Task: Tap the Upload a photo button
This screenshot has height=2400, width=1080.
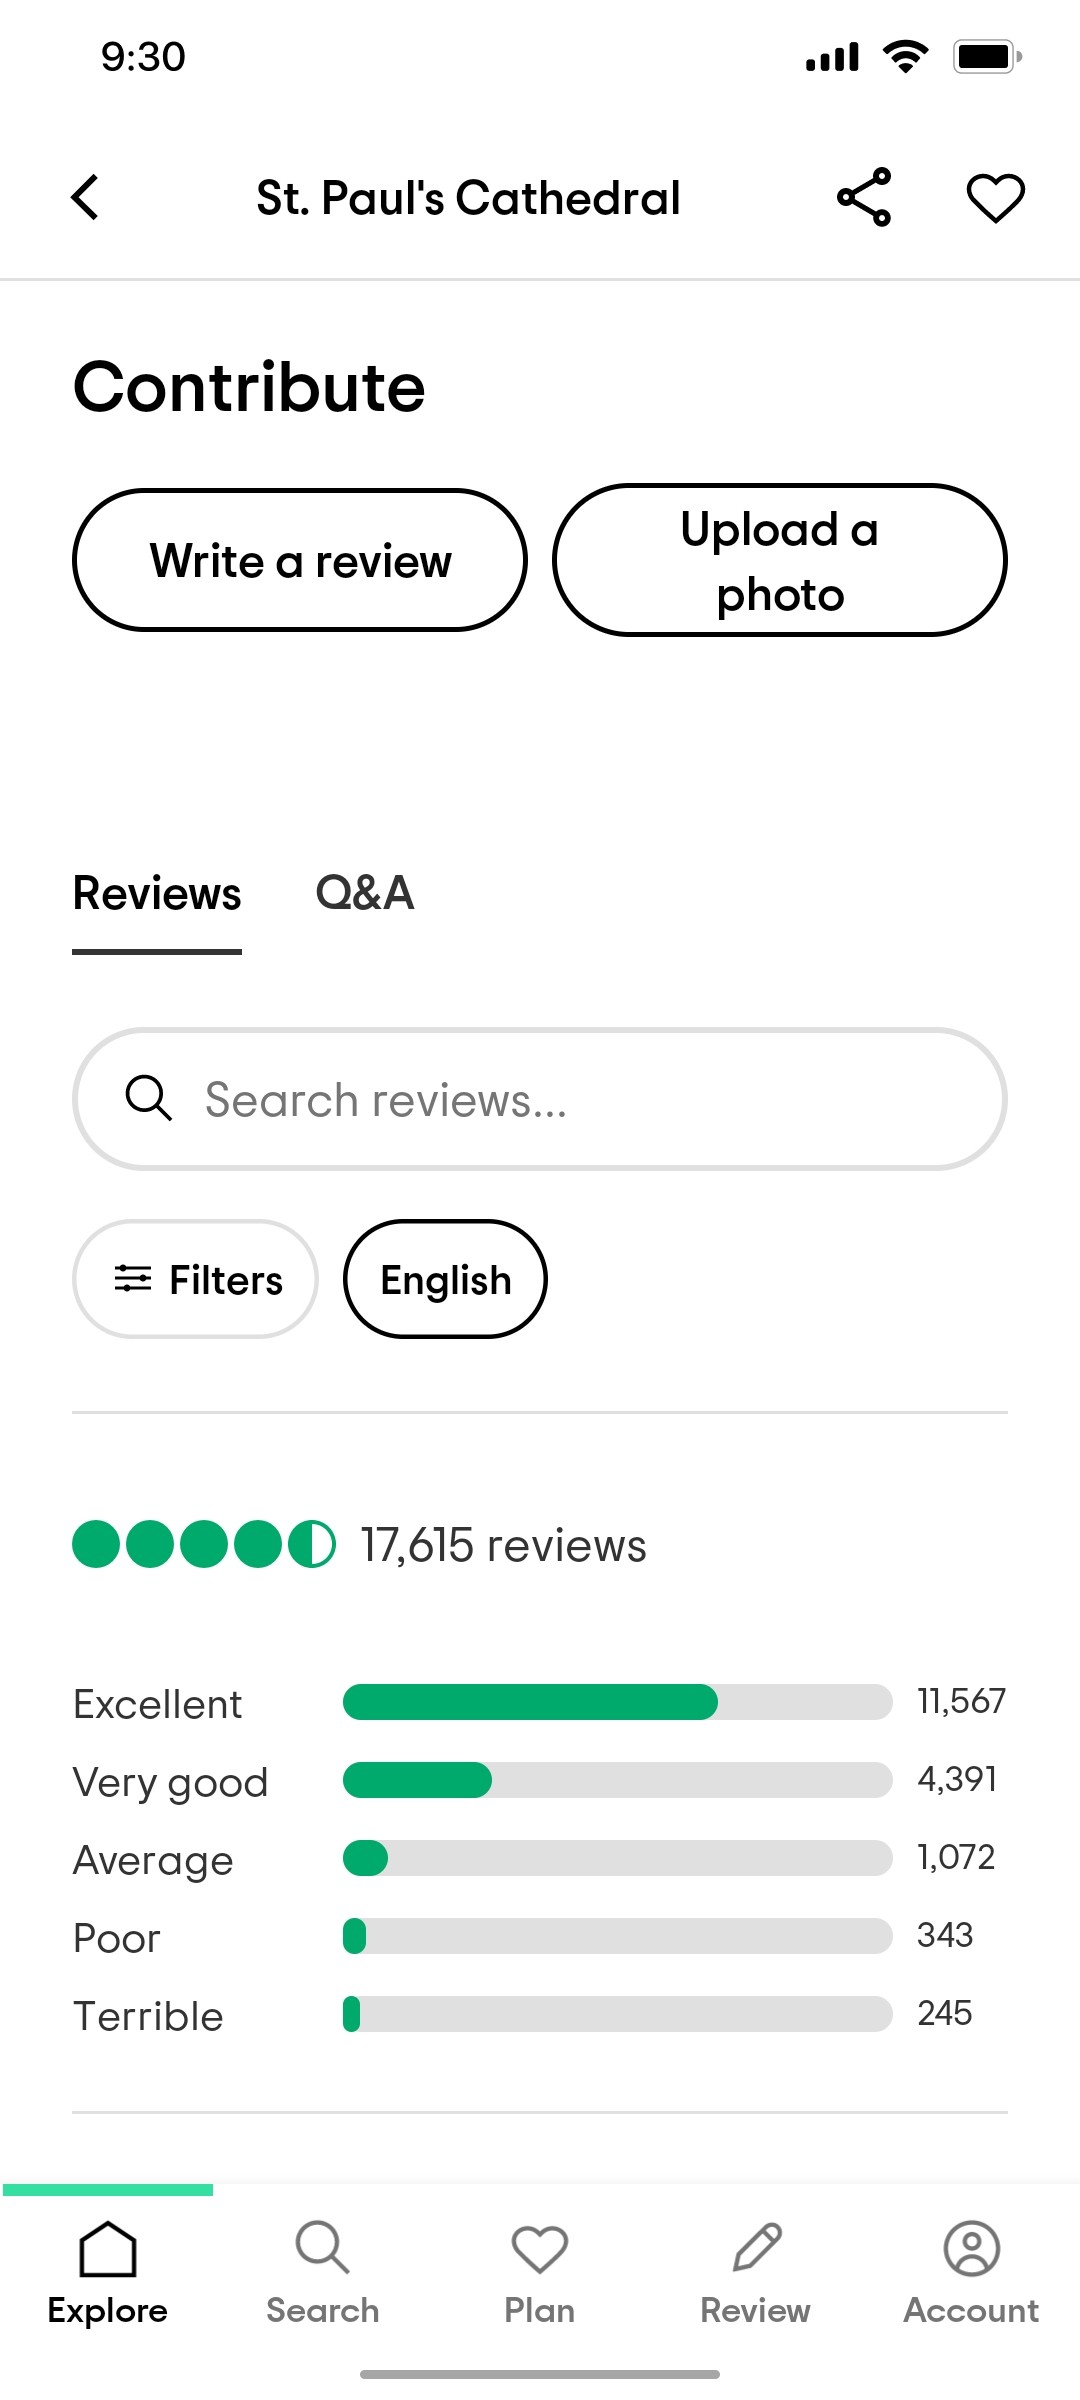Action: pyautogui.click(x=780, y=560)
